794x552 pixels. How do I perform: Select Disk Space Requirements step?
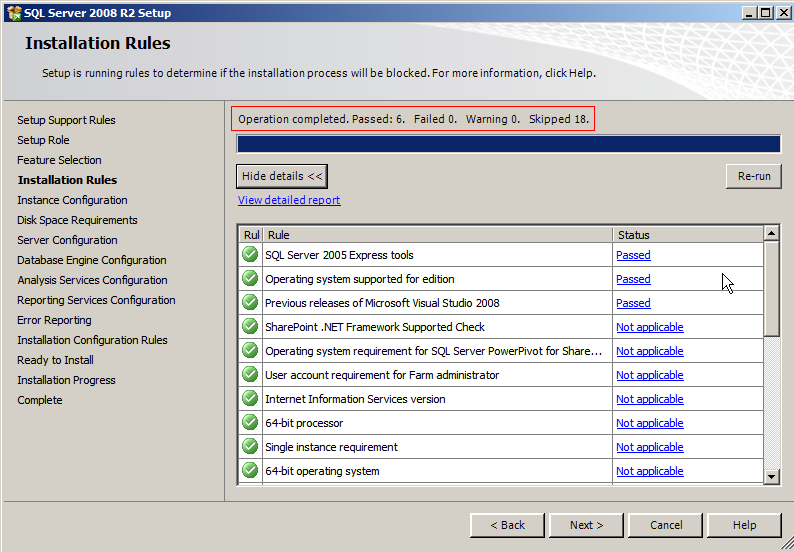pos(77,220)
